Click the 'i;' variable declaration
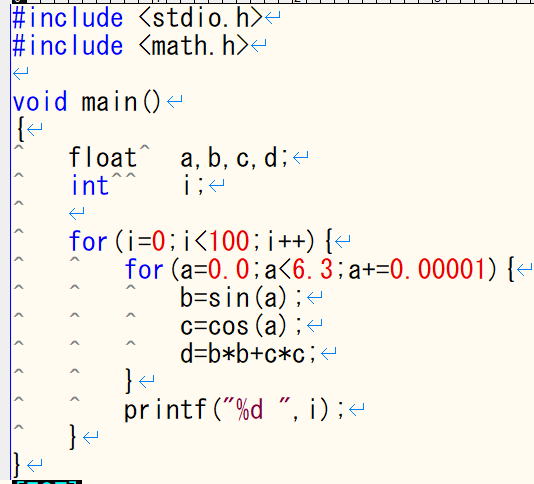The height and width of the screenshot is (484, 534). pyautogui.click(x=193, y=186)
